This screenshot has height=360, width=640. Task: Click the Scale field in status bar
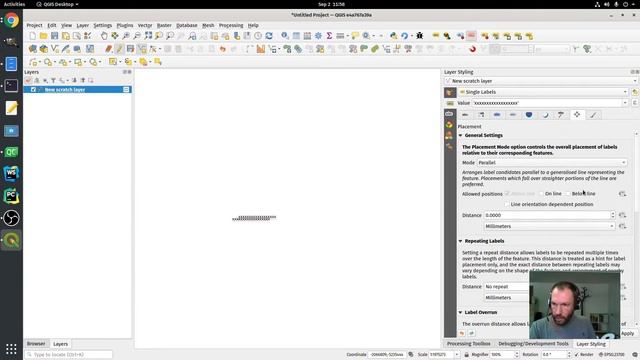[x=441, y=355]
